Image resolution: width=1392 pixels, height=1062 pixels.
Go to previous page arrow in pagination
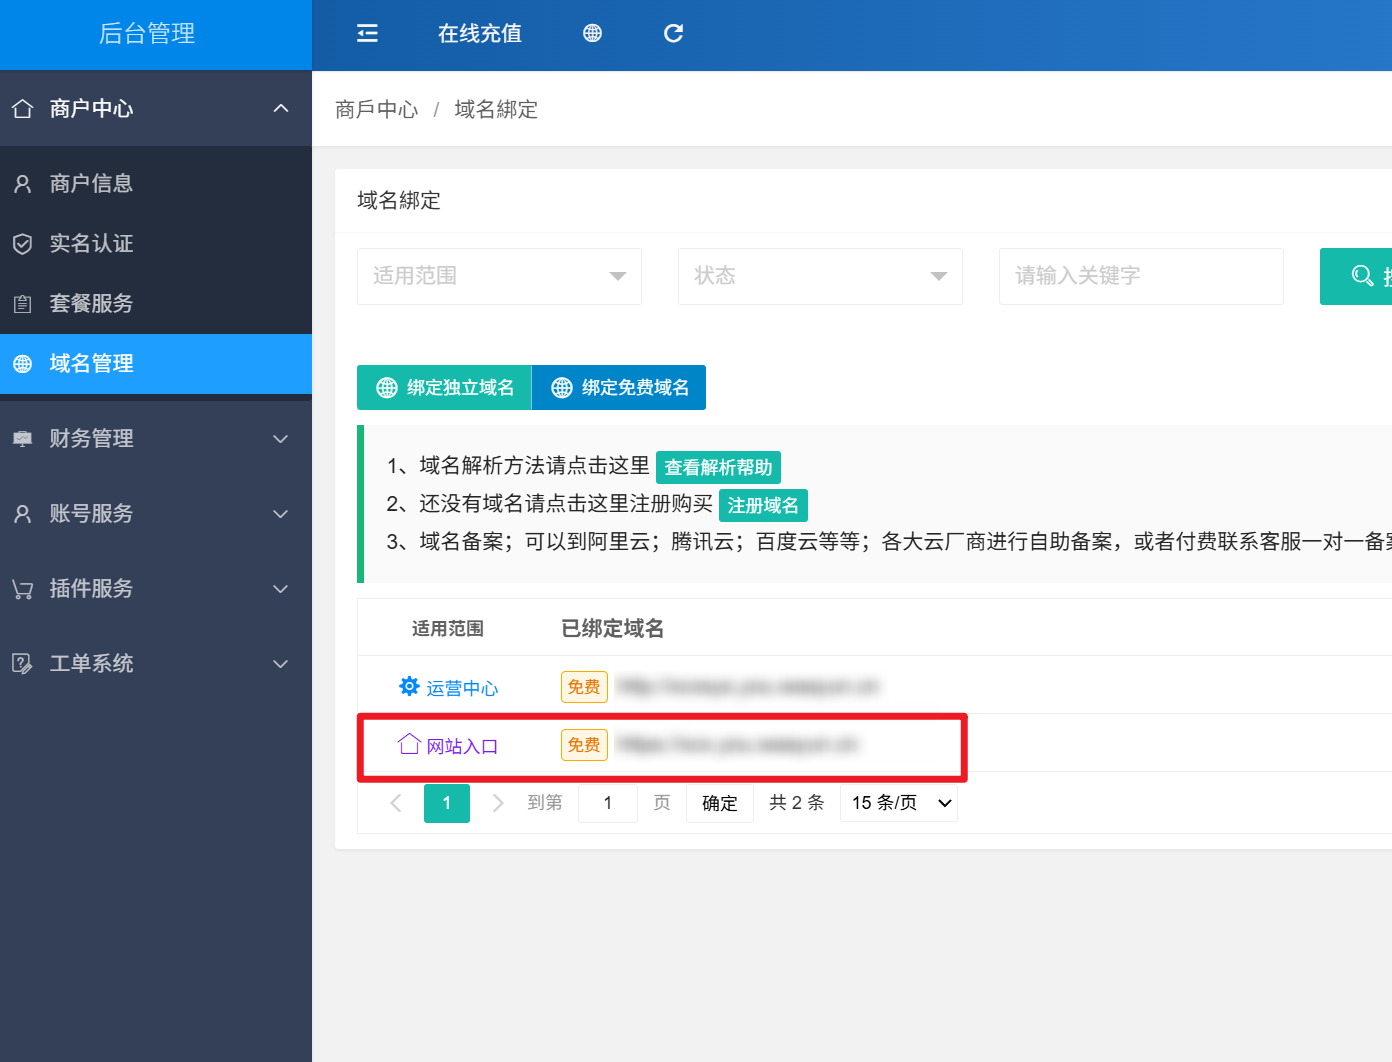point(396,803)
